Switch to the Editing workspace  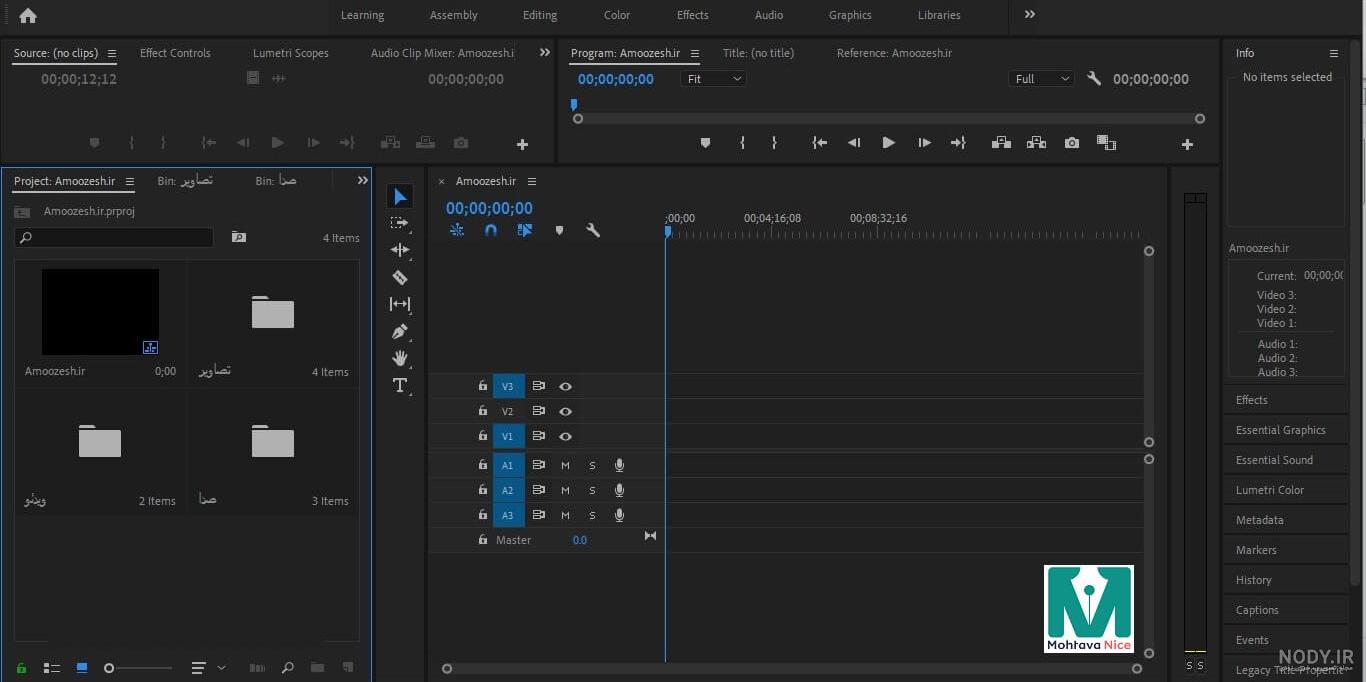point(540,15)
